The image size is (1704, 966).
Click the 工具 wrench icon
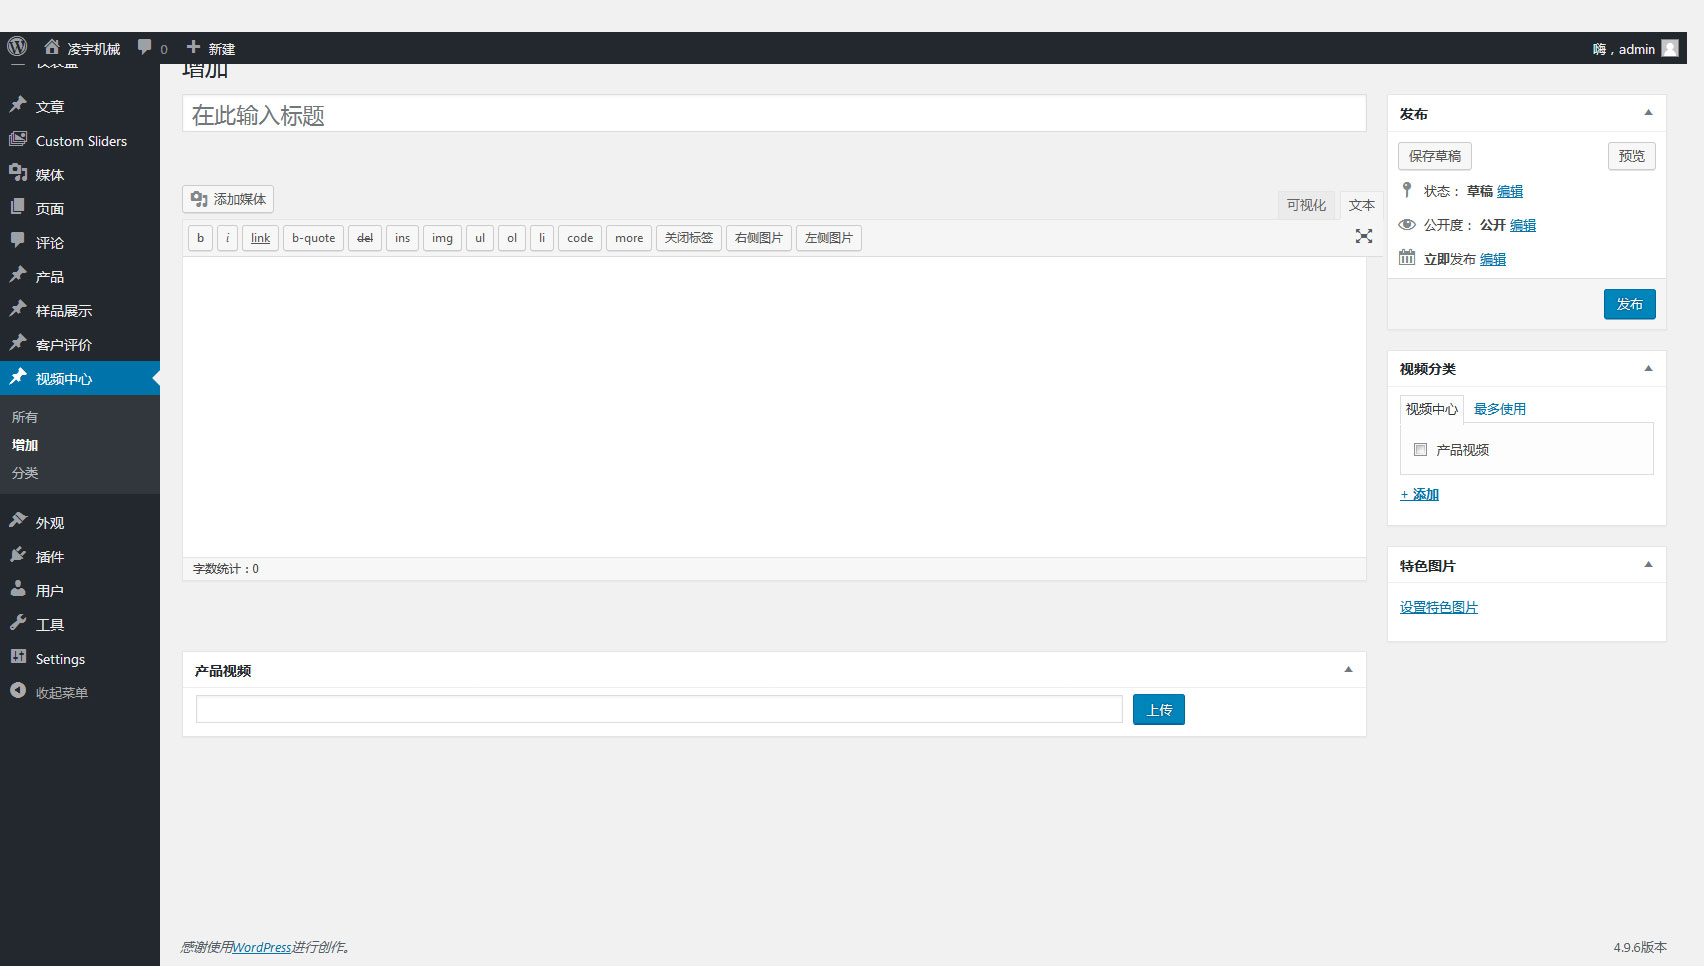[x=18, y=623]
